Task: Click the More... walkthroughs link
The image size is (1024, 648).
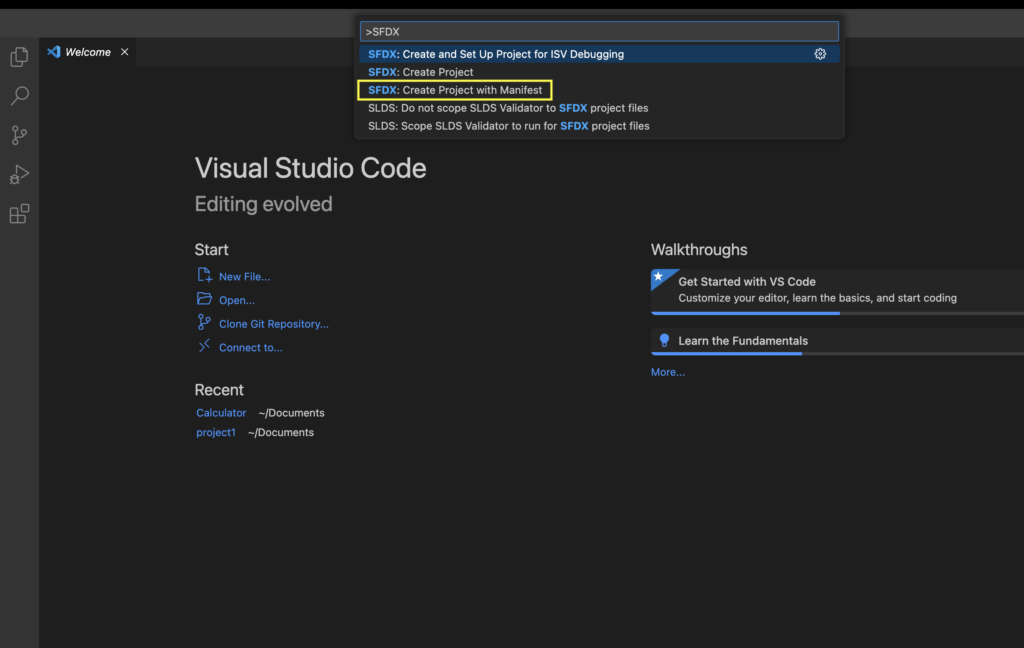Action: point(667,372)
